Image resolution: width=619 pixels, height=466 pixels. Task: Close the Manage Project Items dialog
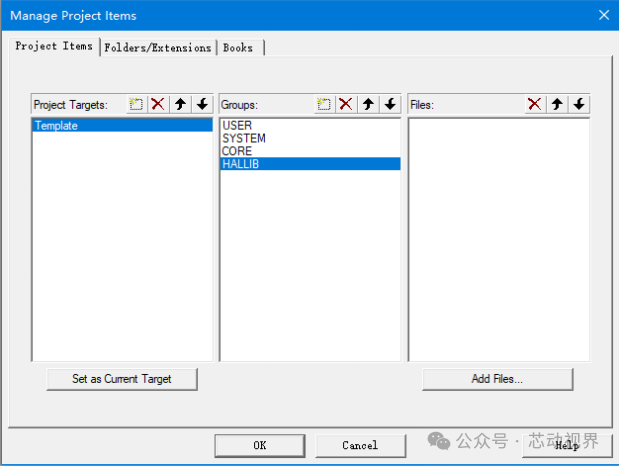604,15
